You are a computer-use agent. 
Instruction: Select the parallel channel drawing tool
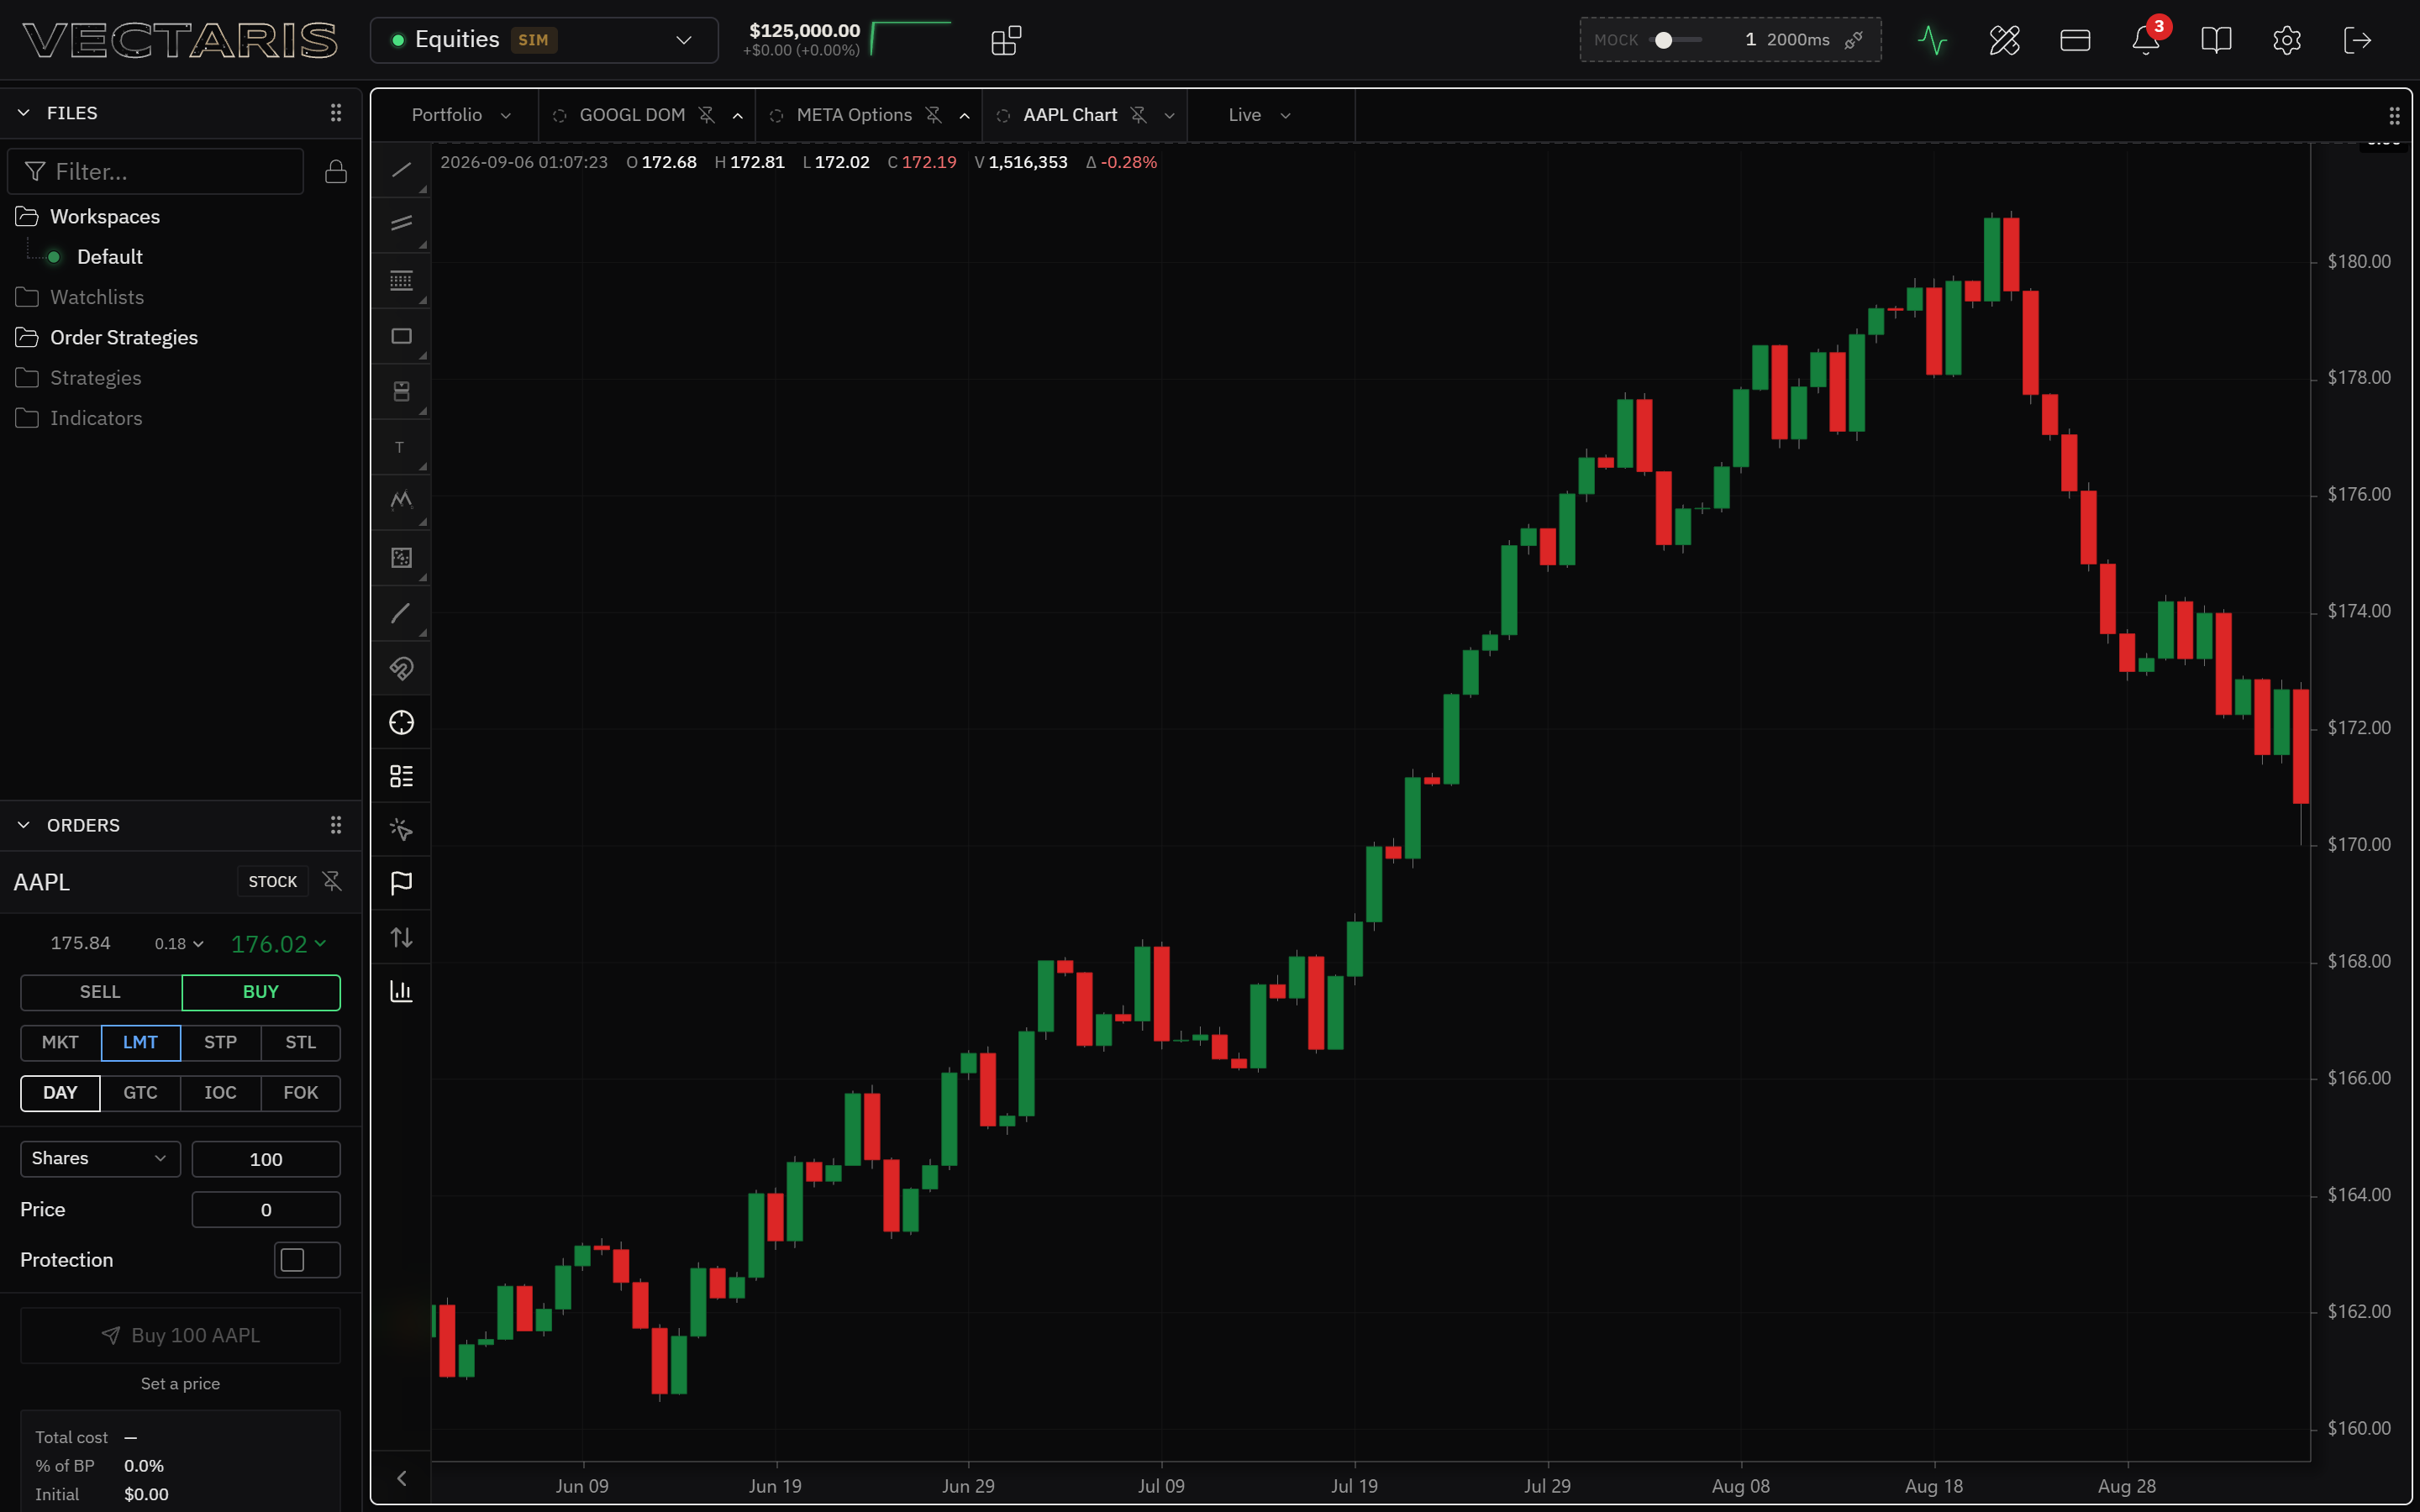(401, 224)
